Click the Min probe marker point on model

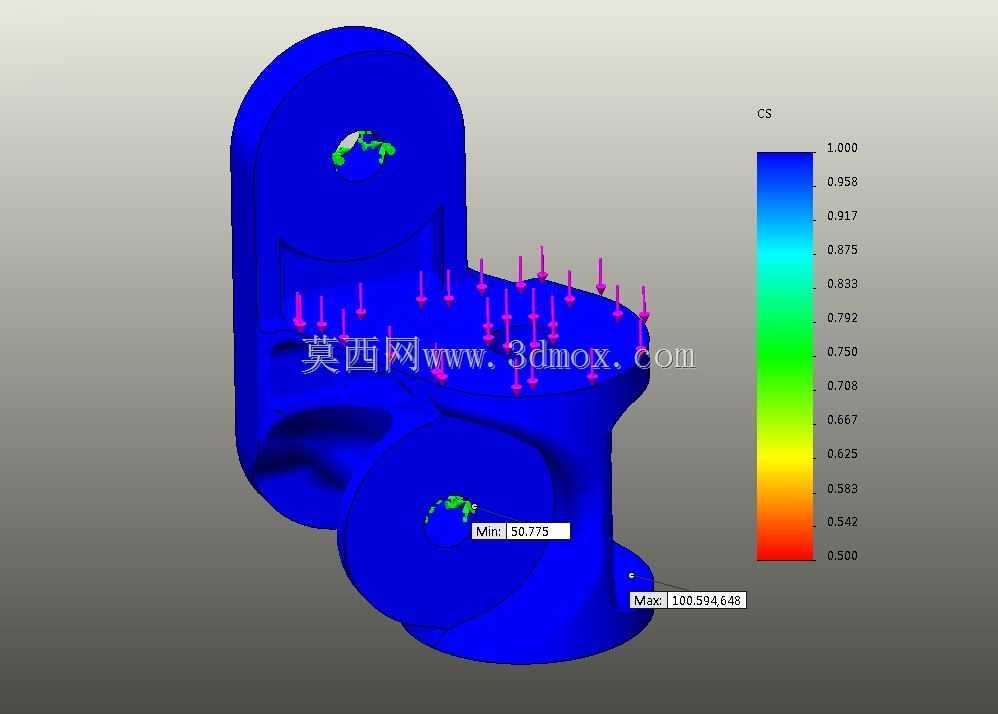point(475,507)
